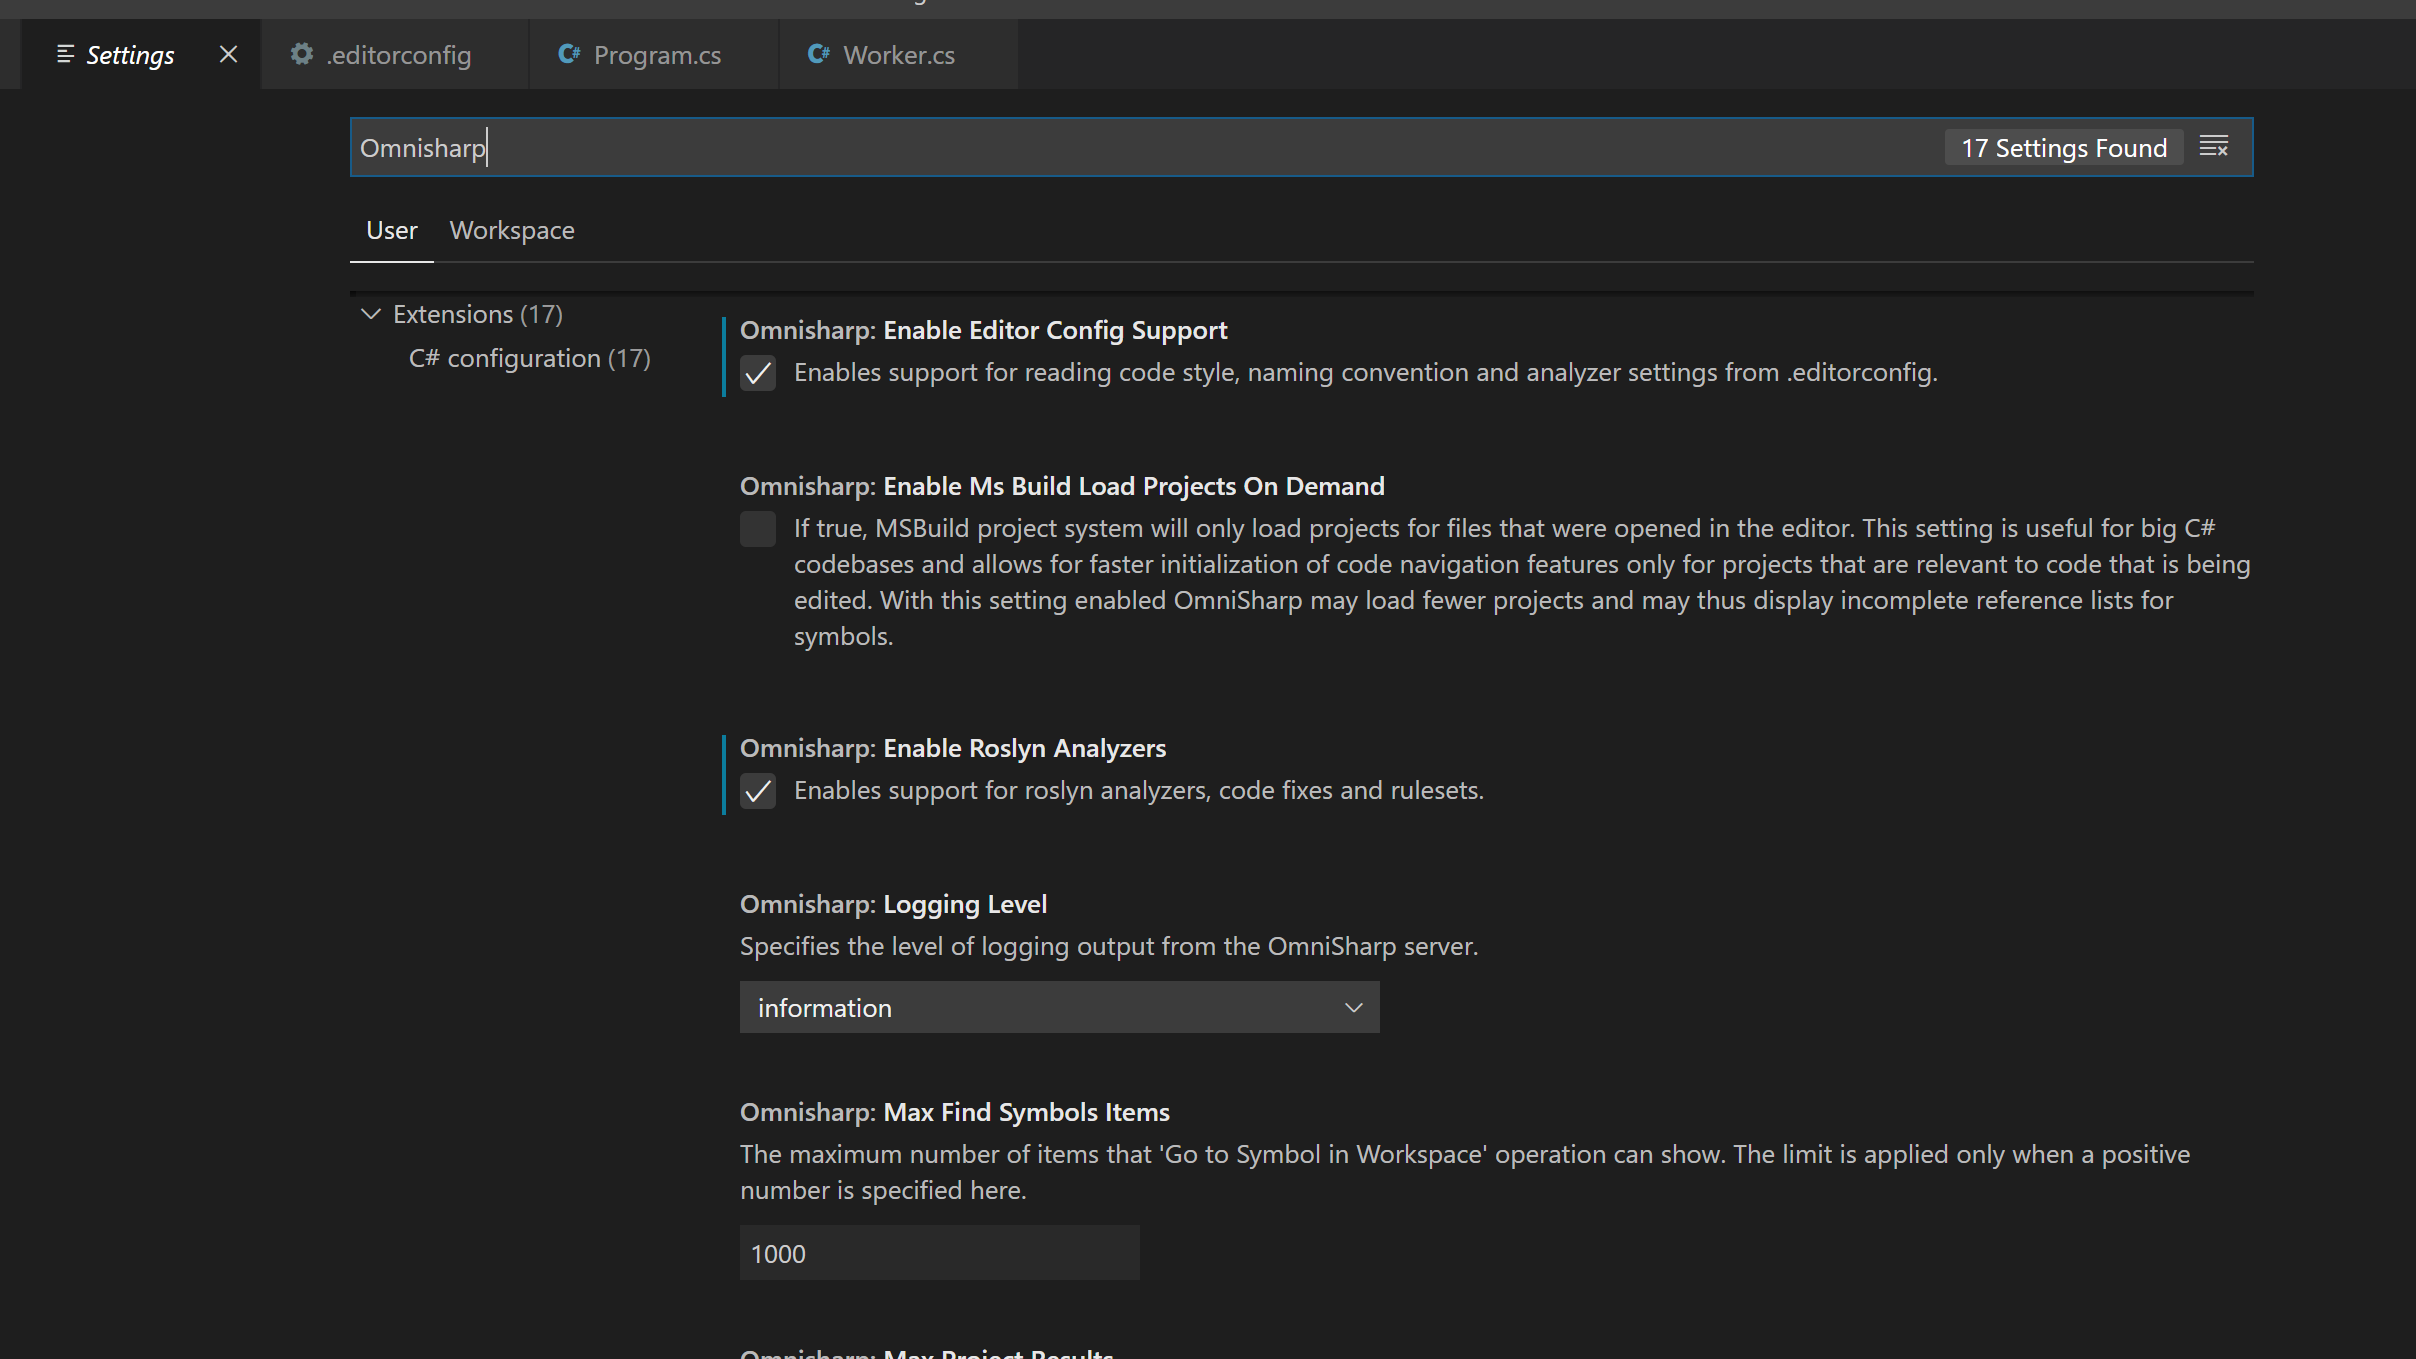Click the Max Find Symbols Items number field
Image resolution: width=2416 pixels, height=1359 pixels.
tap(940, 1253)
